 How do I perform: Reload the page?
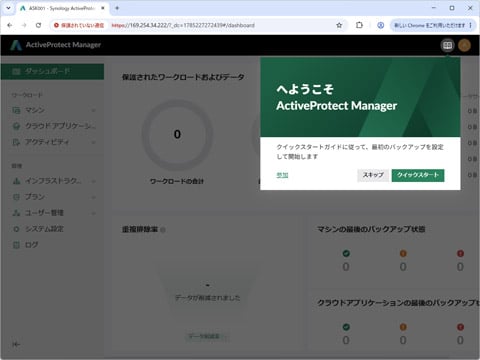39,25
